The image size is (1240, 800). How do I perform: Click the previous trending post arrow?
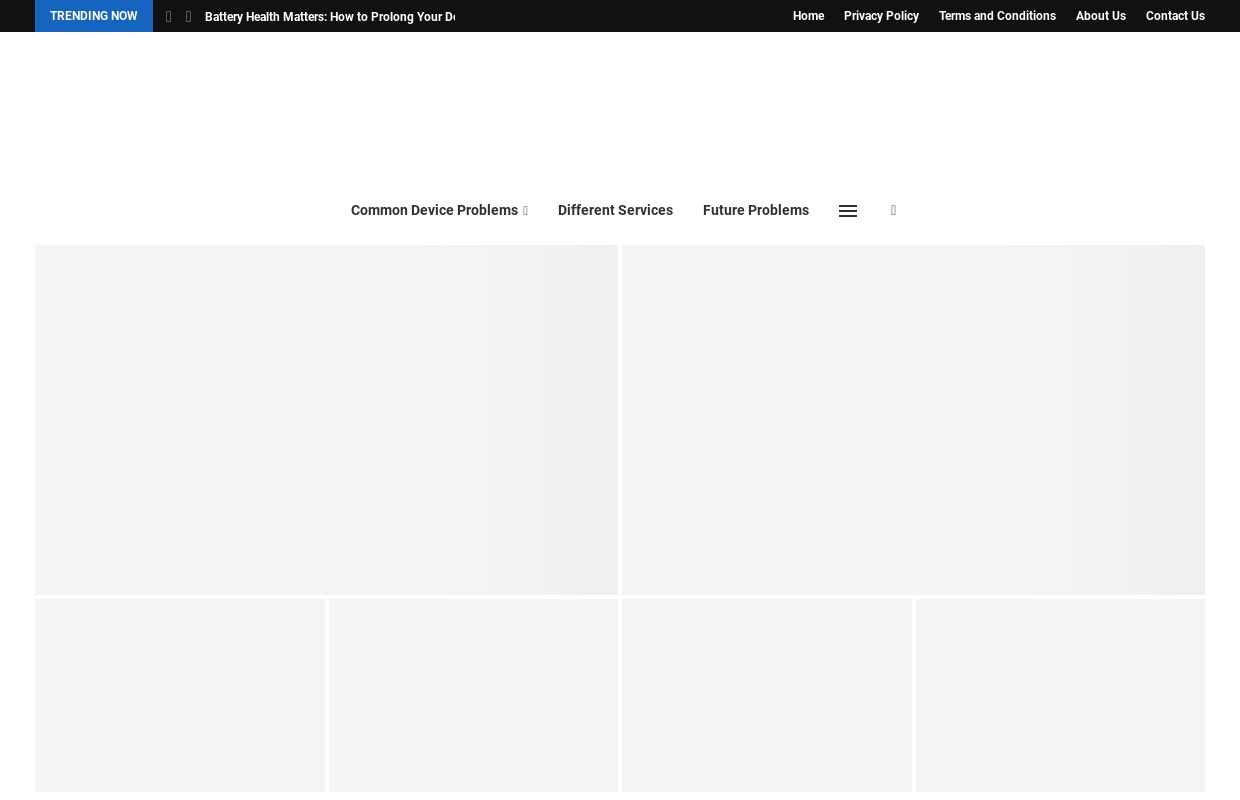coord(168,17)
